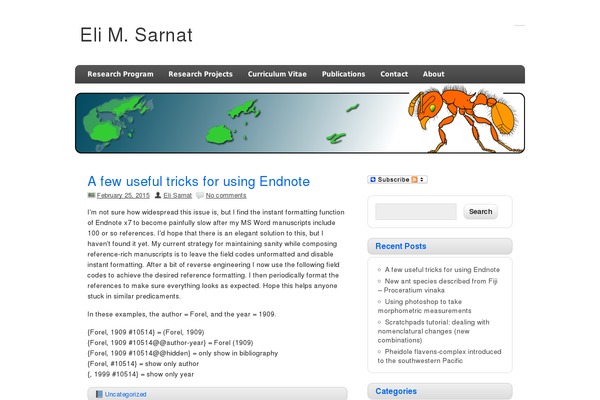The image size is (600, 400).
Task: Click the line '{Forel, 1909 #10514@@hidden}' text
Action: pos(139,353)
